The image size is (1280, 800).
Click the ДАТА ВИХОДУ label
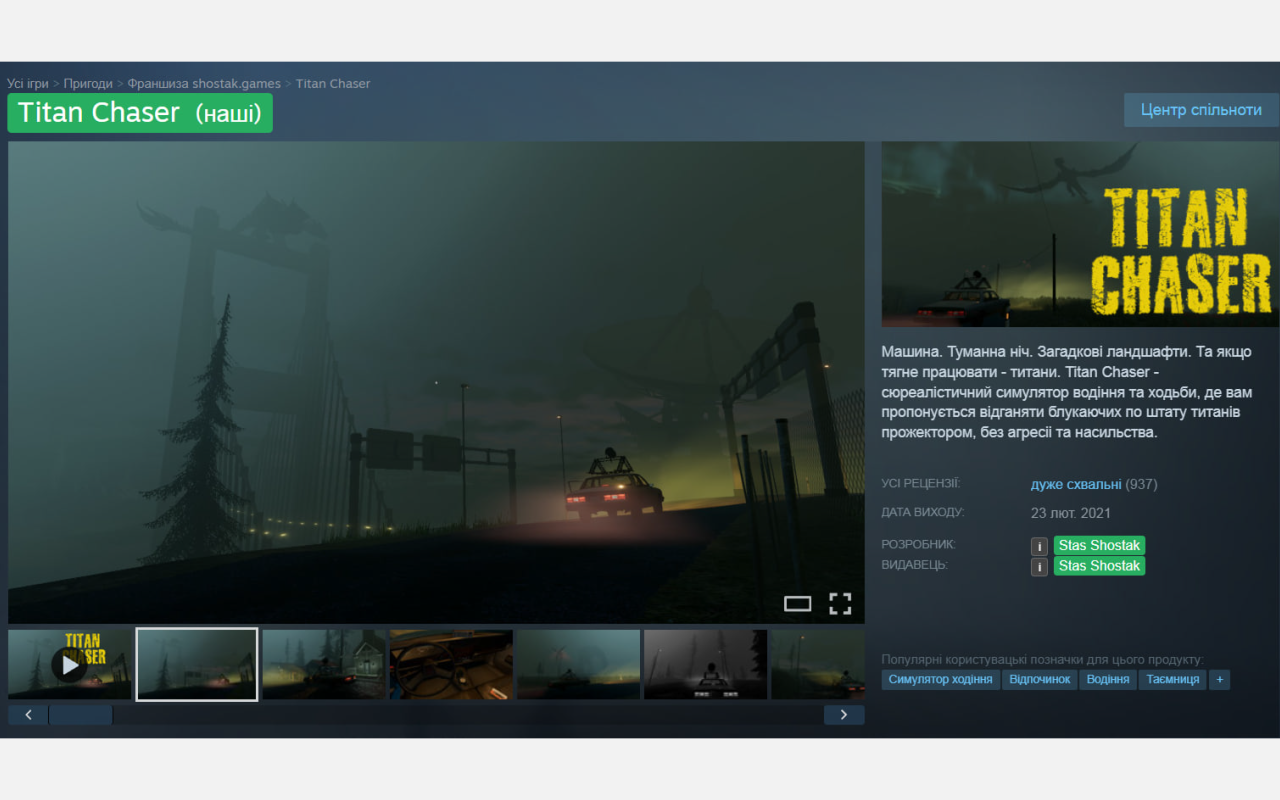point(922,513)
